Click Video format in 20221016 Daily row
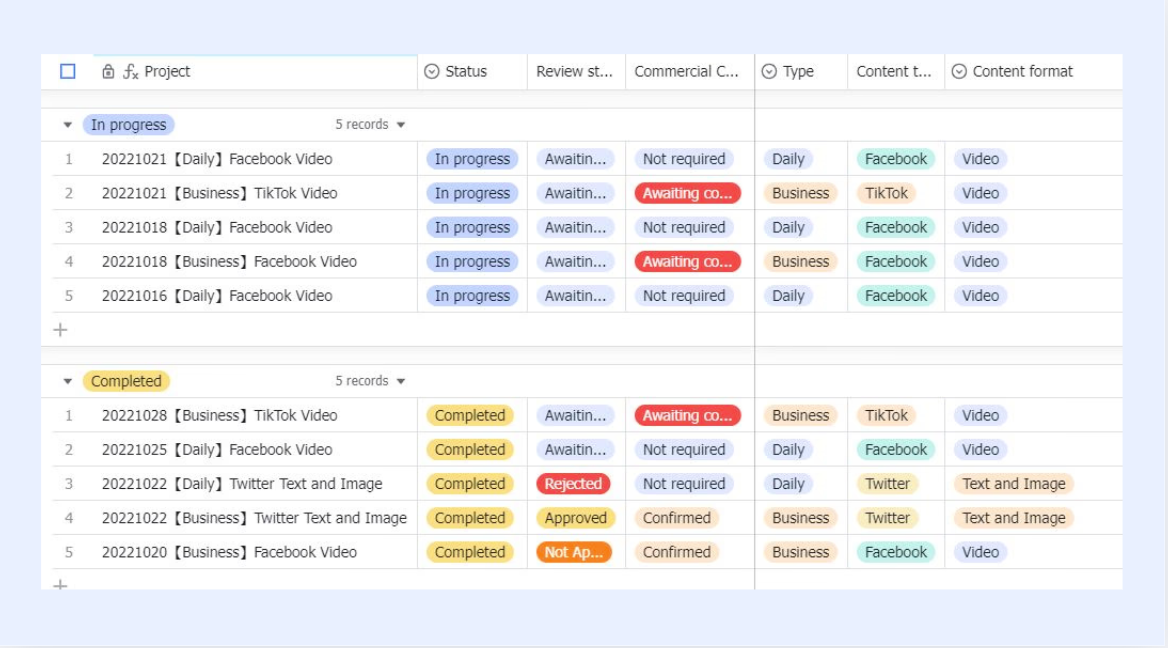Viewport: 1168px width, 648px height. point(980,296)
